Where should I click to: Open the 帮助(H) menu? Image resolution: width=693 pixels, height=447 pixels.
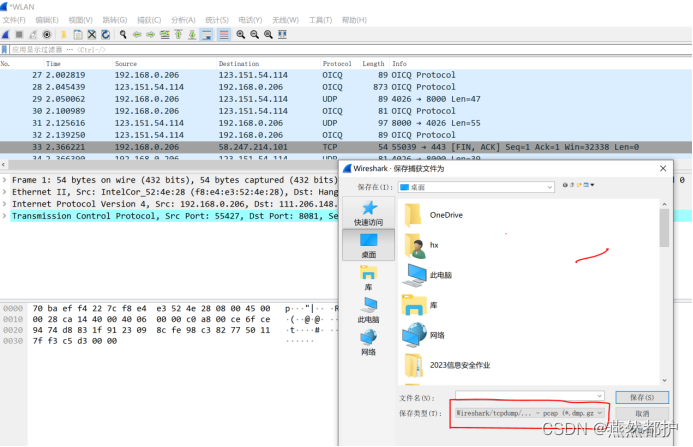[x=354, y=20]
